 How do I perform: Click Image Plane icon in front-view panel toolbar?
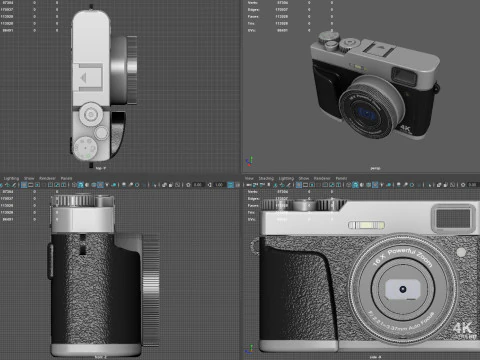pos(275,185)
